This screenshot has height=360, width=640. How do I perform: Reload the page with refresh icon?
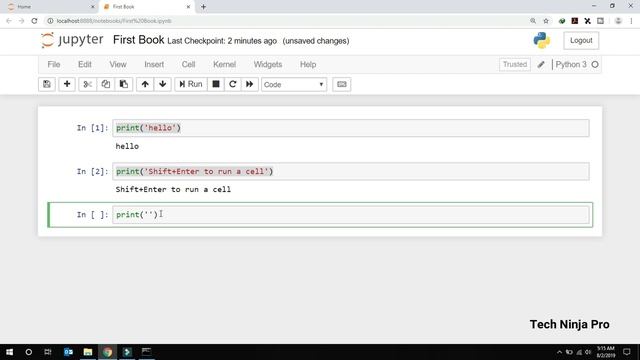click(x=34, y=21)
